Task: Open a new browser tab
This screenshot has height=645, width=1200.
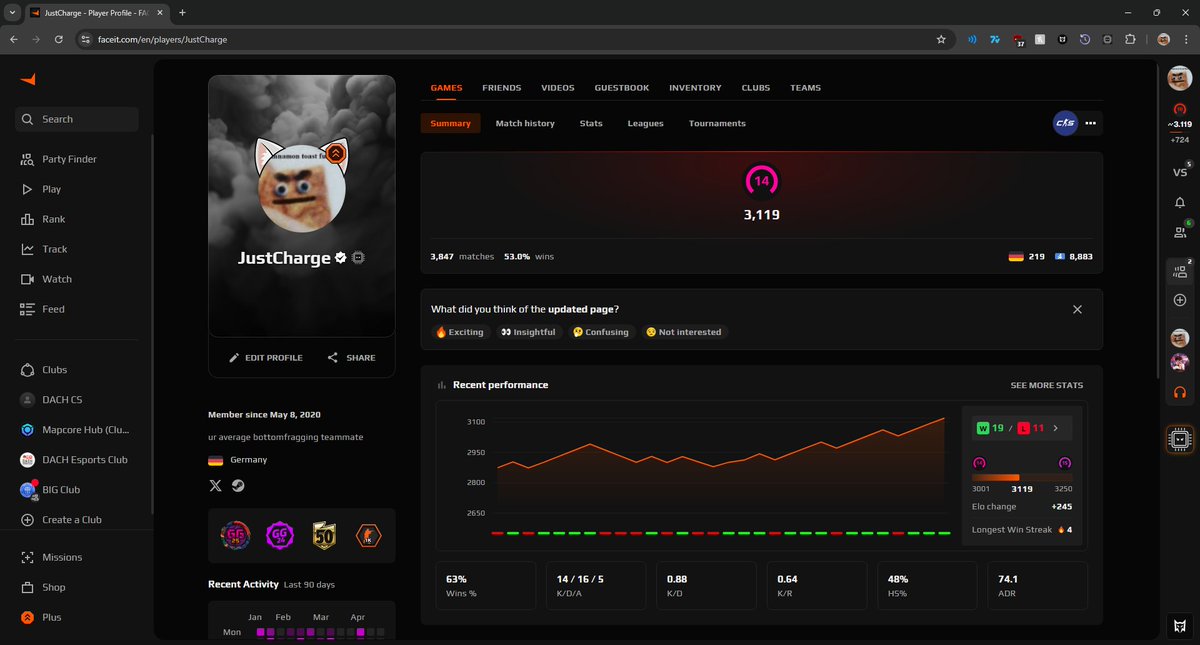Action: click(182, 12)
